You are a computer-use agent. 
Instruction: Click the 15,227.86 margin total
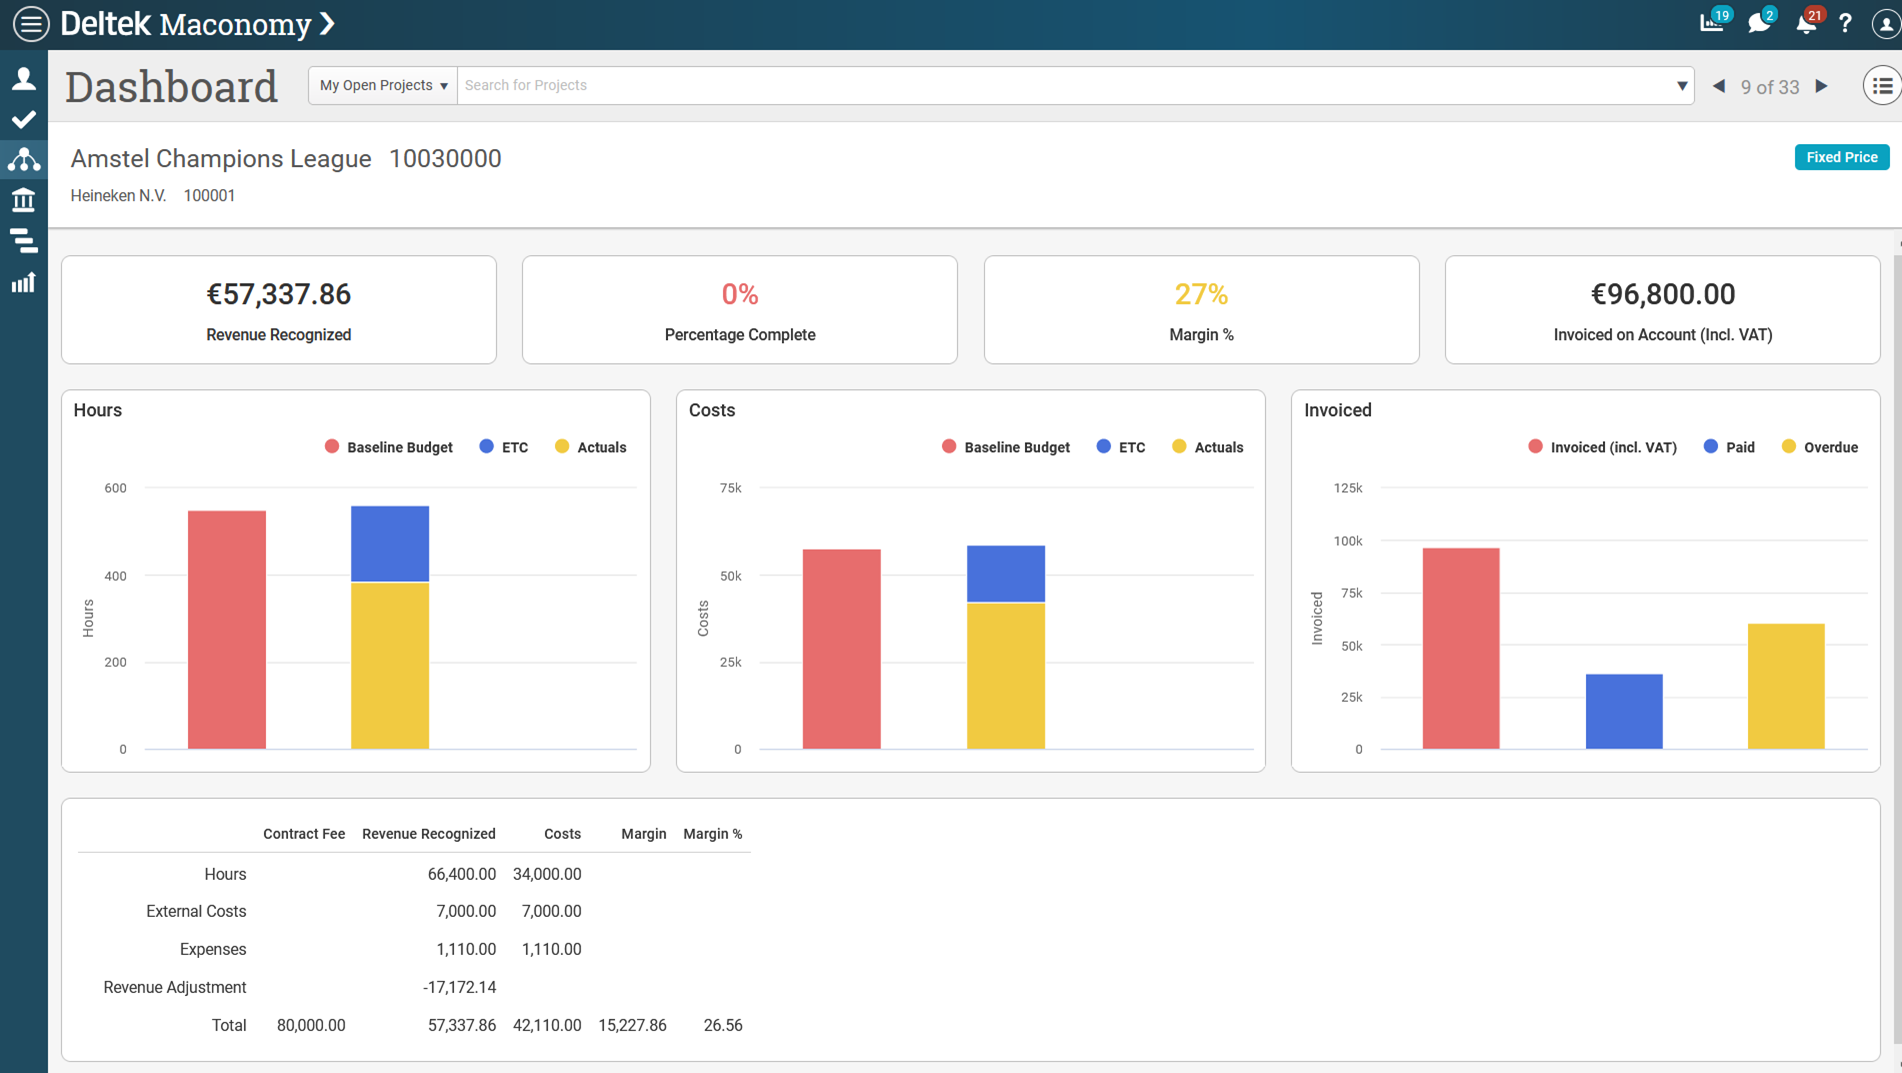(x=632, y=1025)
